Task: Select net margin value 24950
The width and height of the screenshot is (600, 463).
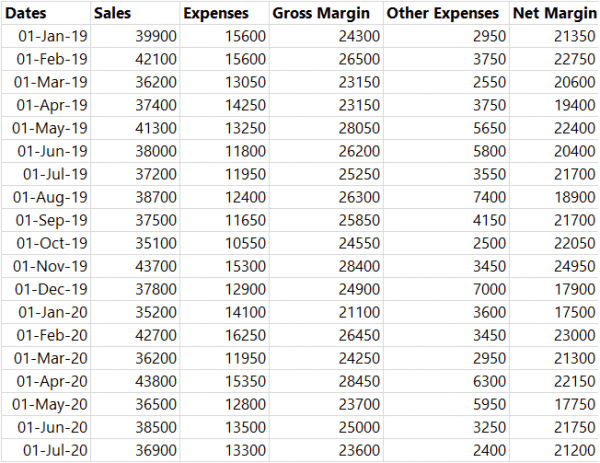Action: (554, 266)
